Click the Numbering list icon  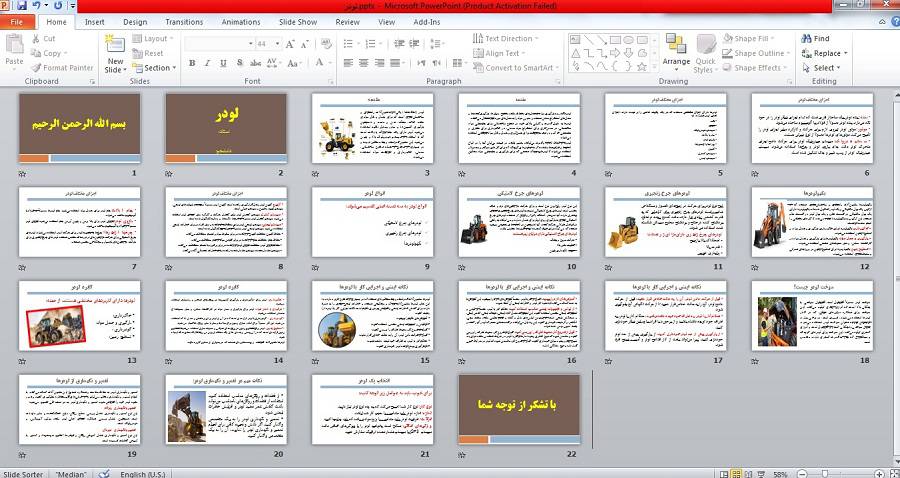pos(370,44)
